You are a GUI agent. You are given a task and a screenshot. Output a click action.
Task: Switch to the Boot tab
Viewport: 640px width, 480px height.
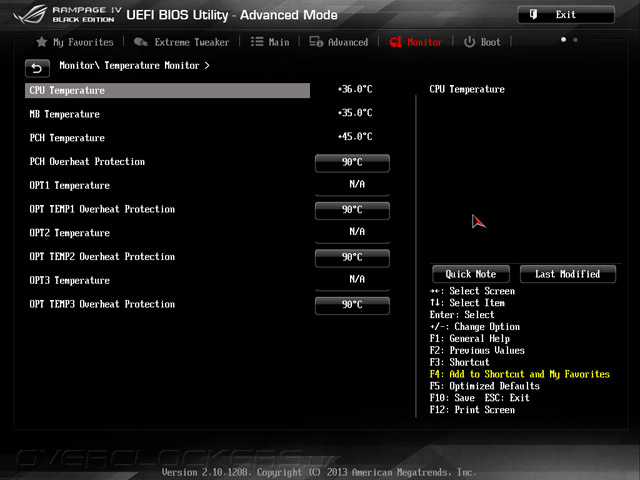point(482,42)
